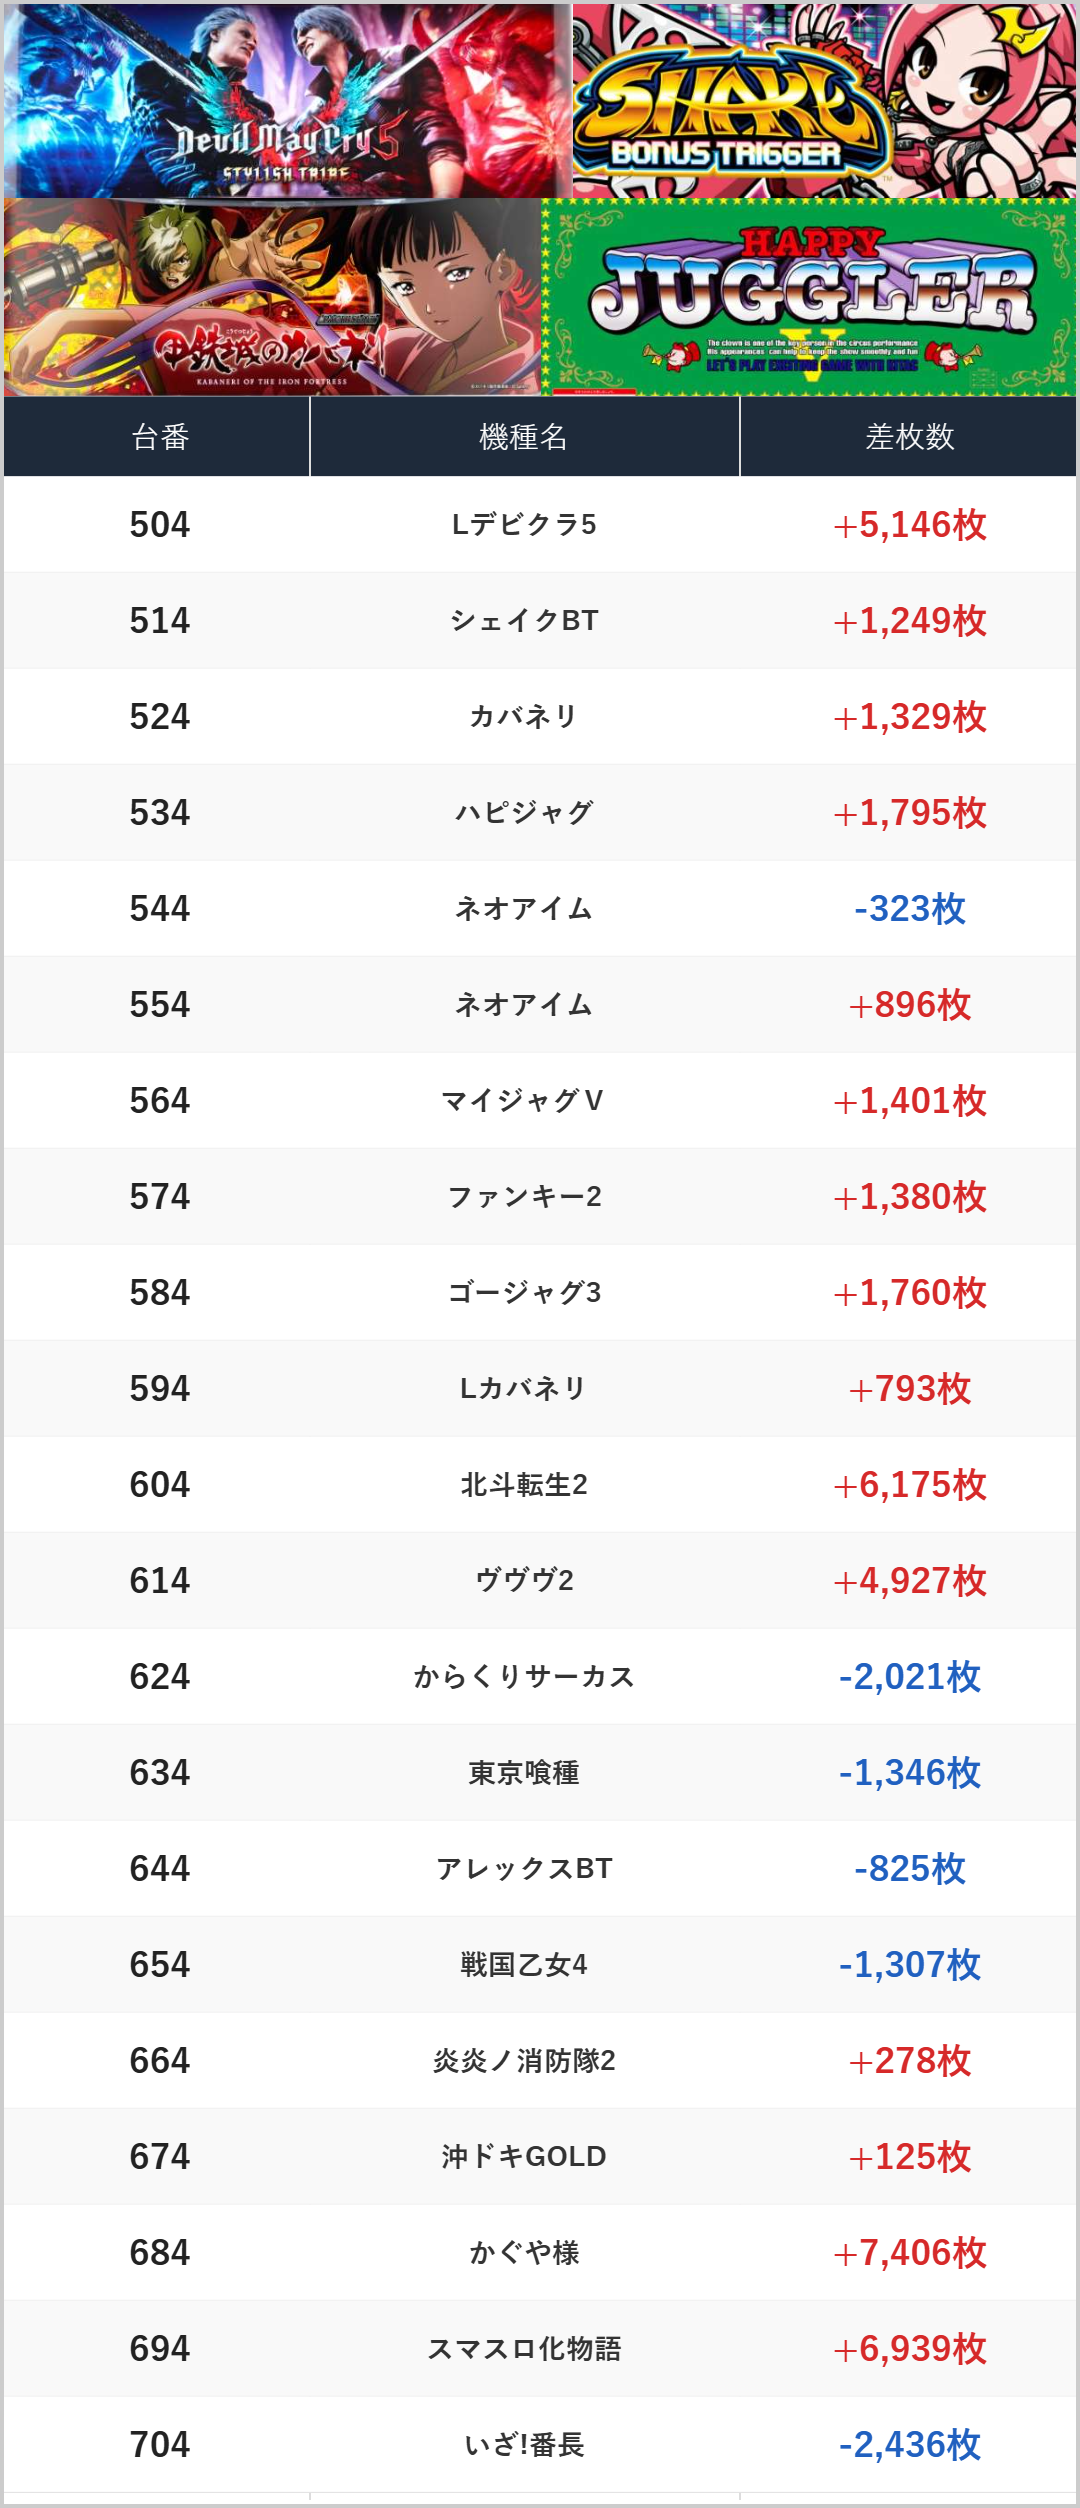Image resolution: width=1080 pixels, height=2508 pixels.
Task: Click the +7,406枚 value for かぐや様
Action: click(909, 2253)
